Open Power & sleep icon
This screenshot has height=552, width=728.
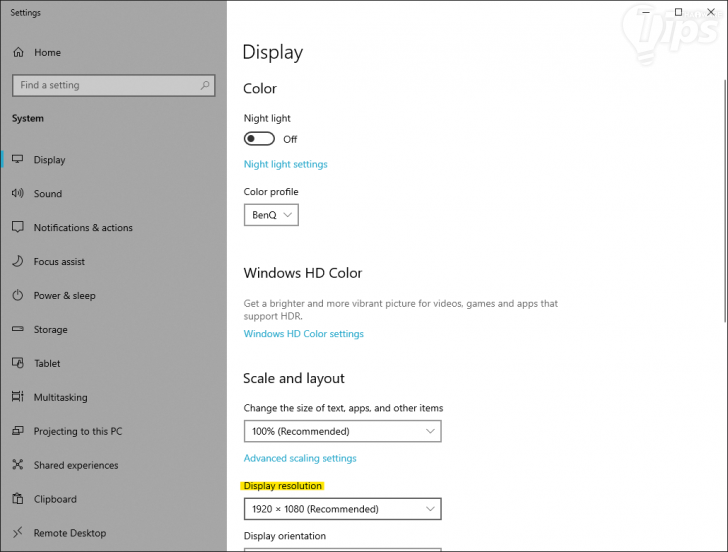(18, 296)
